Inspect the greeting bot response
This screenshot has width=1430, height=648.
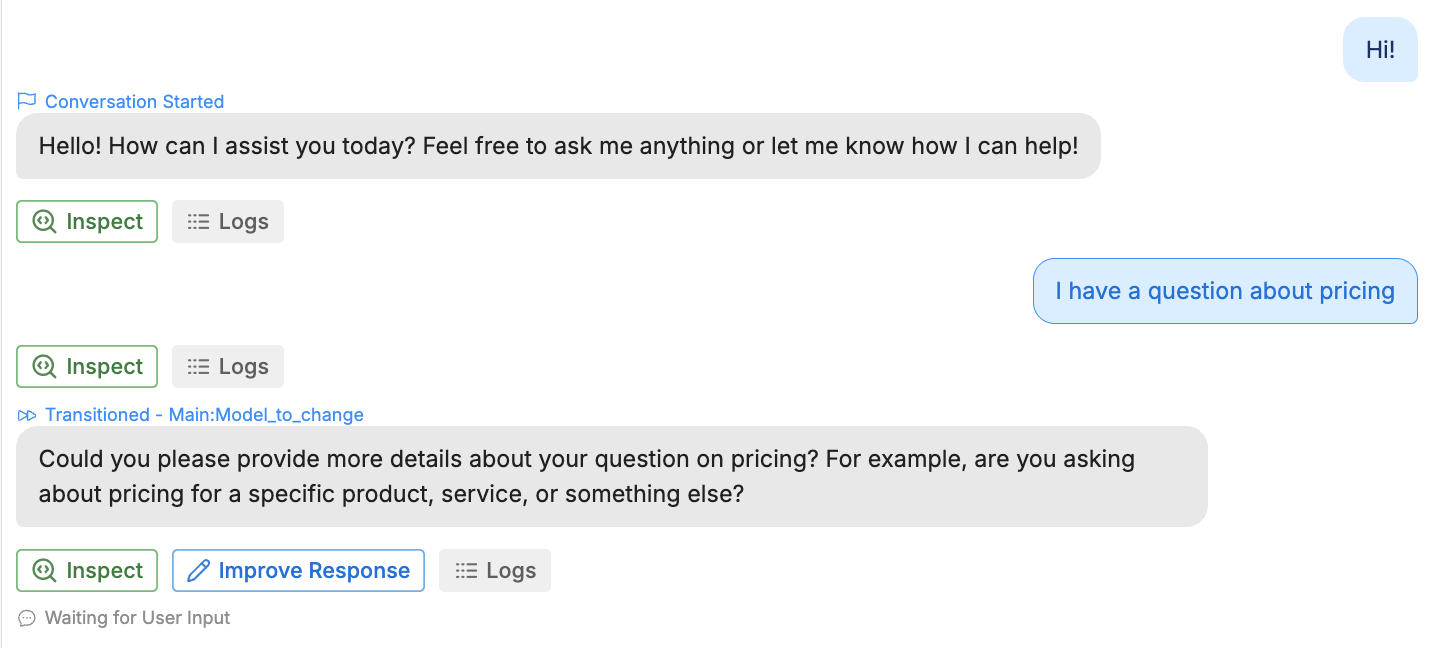click(87, 222)
